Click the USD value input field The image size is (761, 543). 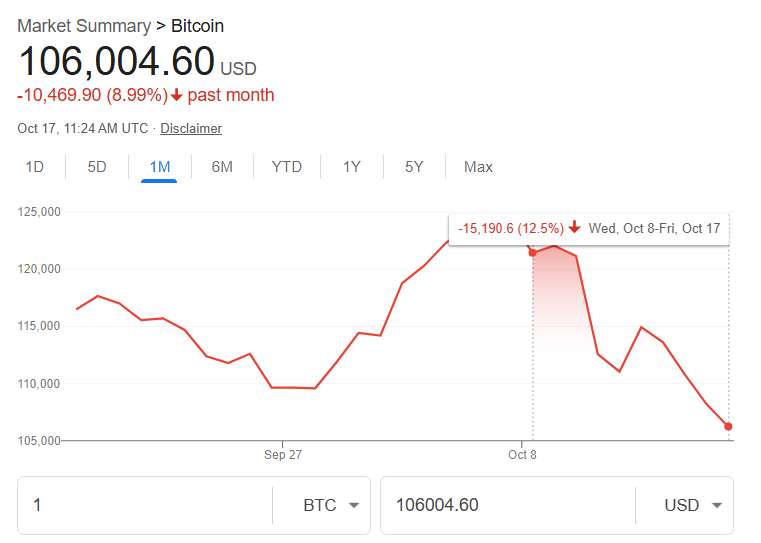[x=505, y=505]
